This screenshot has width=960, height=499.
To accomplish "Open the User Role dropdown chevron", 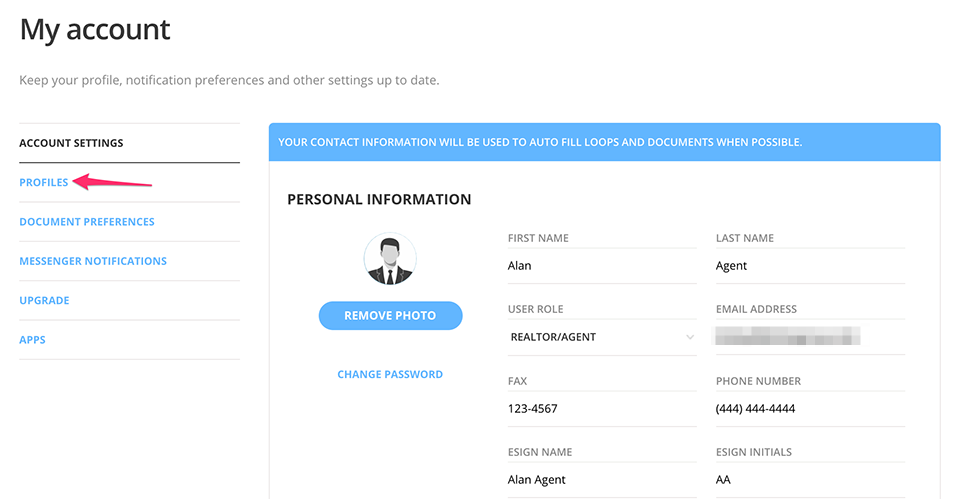I will click(690, 337).
